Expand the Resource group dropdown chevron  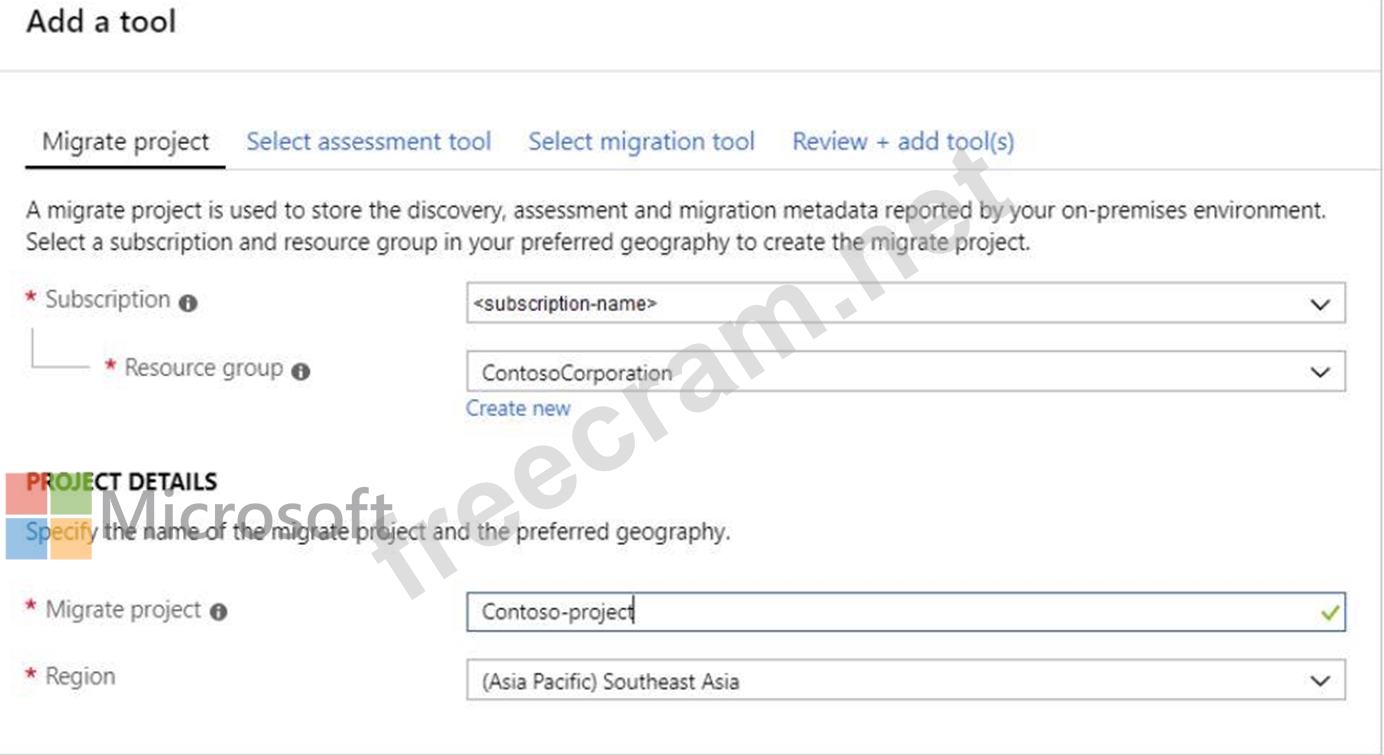(x=1320, y=372)
